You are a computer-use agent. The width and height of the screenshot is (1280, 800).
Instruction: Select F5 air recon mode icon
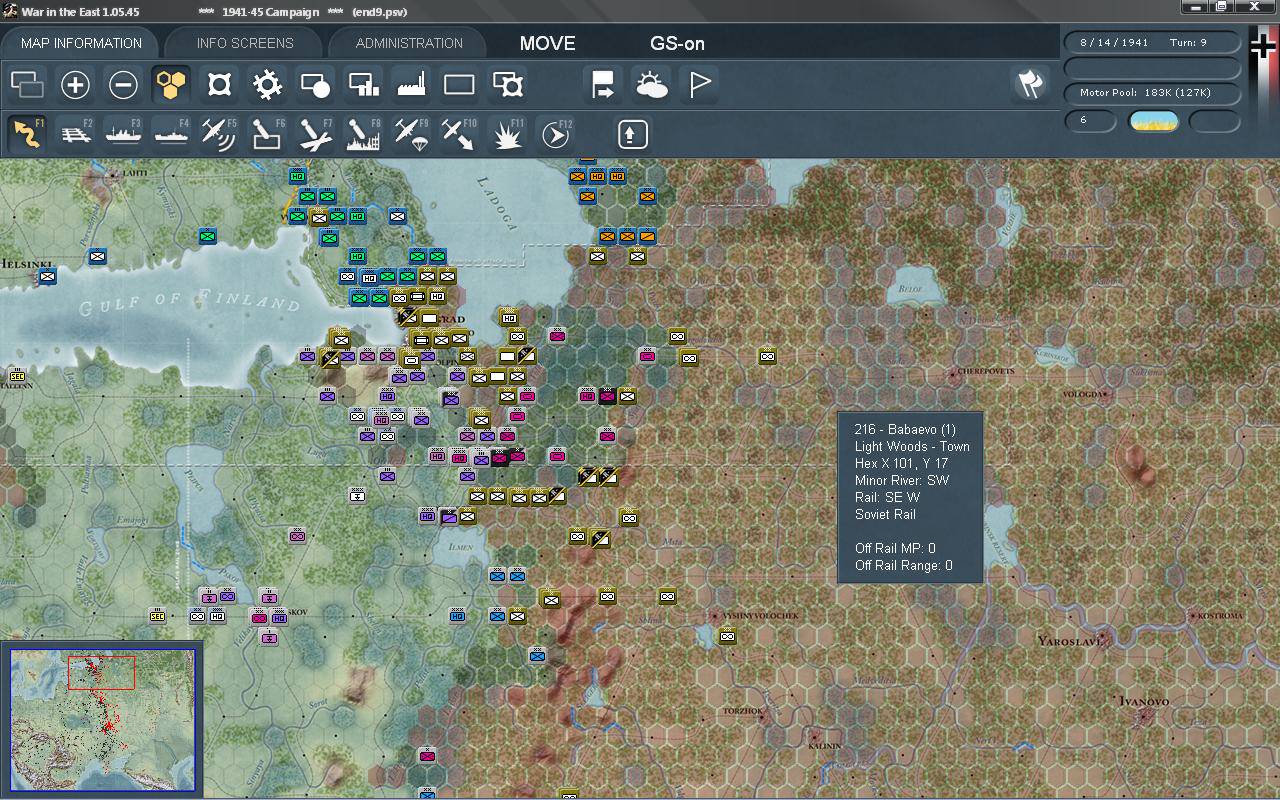[x=219, y=134]
